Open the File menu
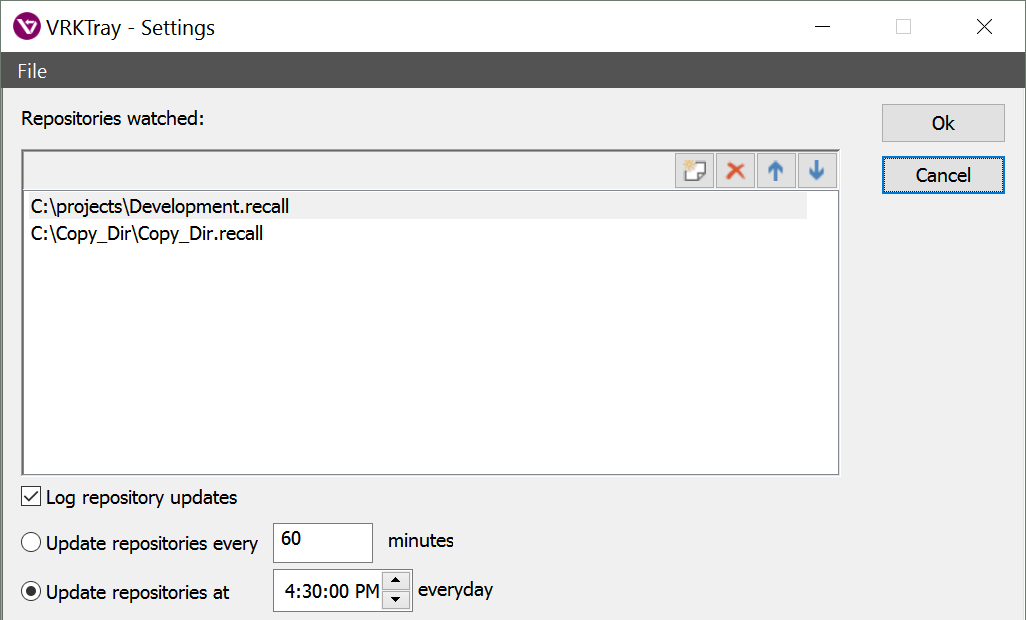This screenshot has height=620, width=1026. pyautogui.click(x=32, y=71)
